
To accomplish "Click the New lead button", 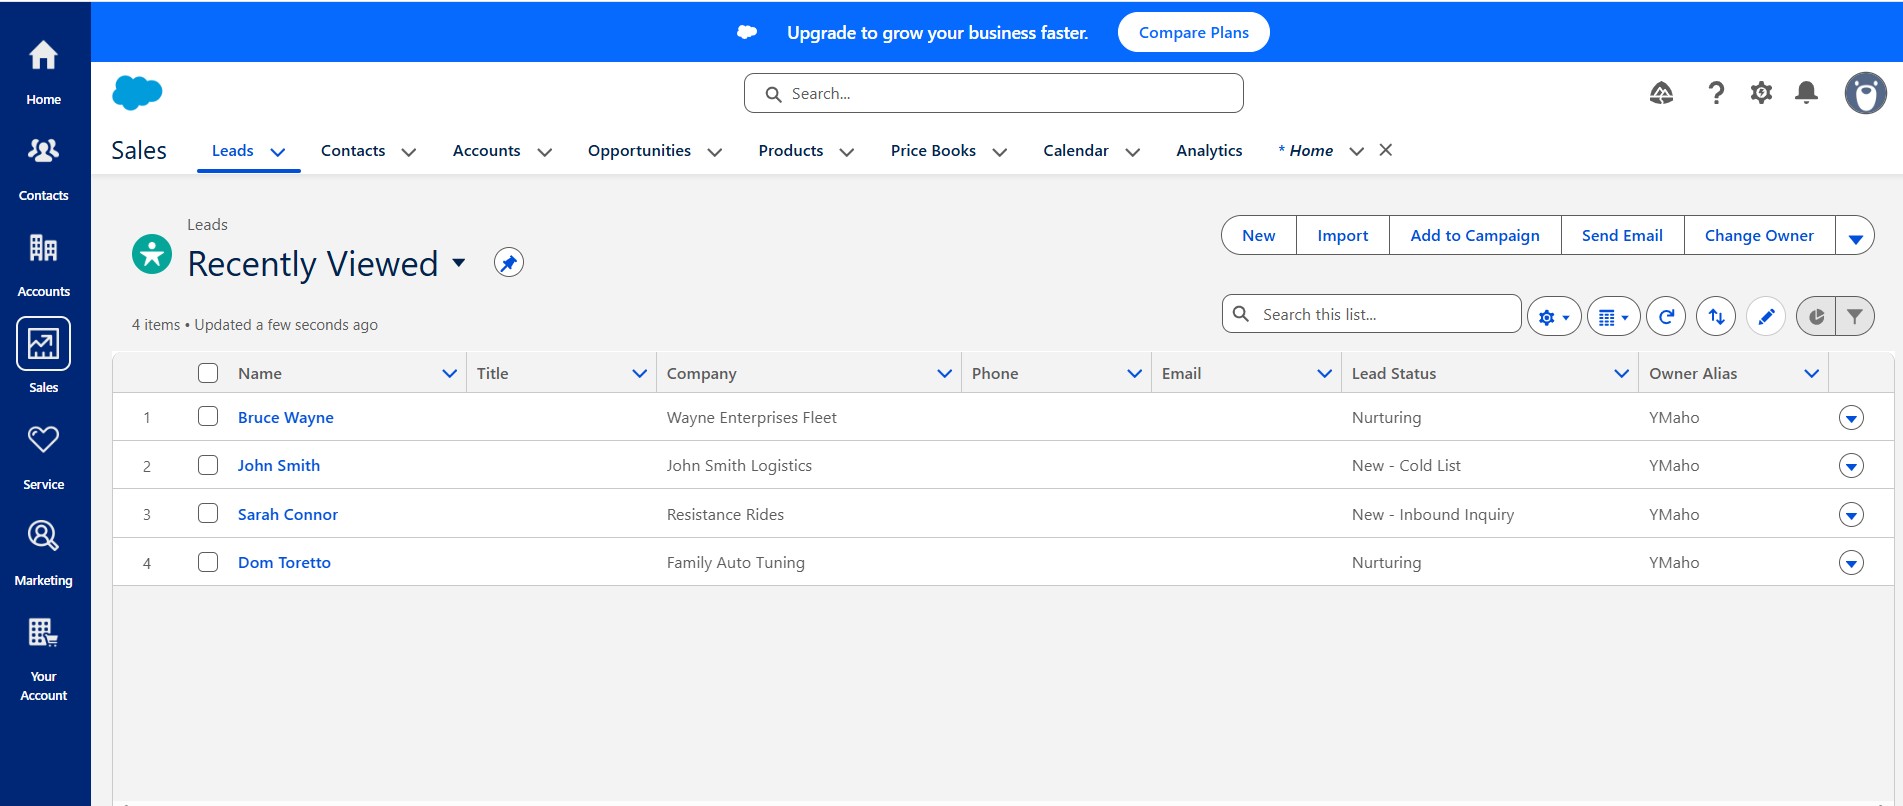I will pyautogui.click(x=1259, y=236).
